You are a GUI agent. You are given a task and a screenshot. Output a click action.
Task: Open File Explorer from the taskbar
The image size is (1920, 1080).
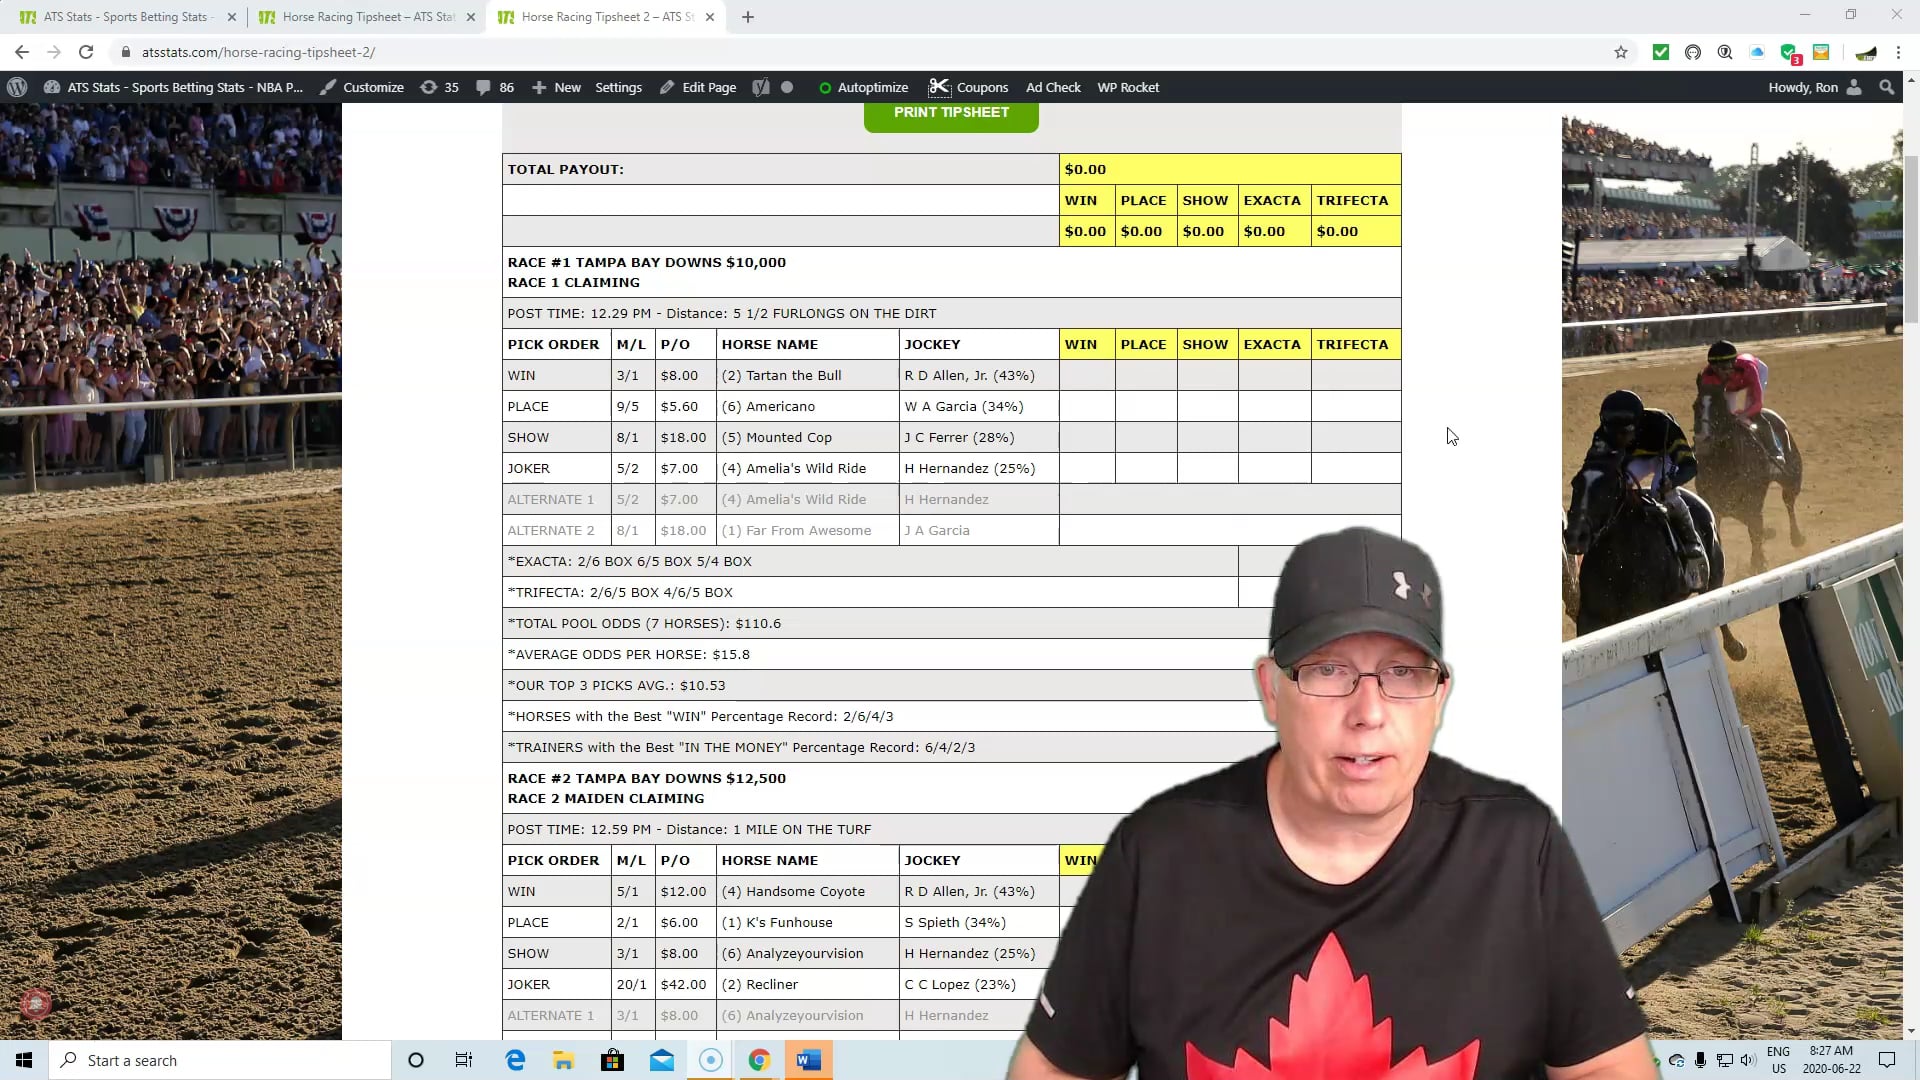[x=563, y=1060]
